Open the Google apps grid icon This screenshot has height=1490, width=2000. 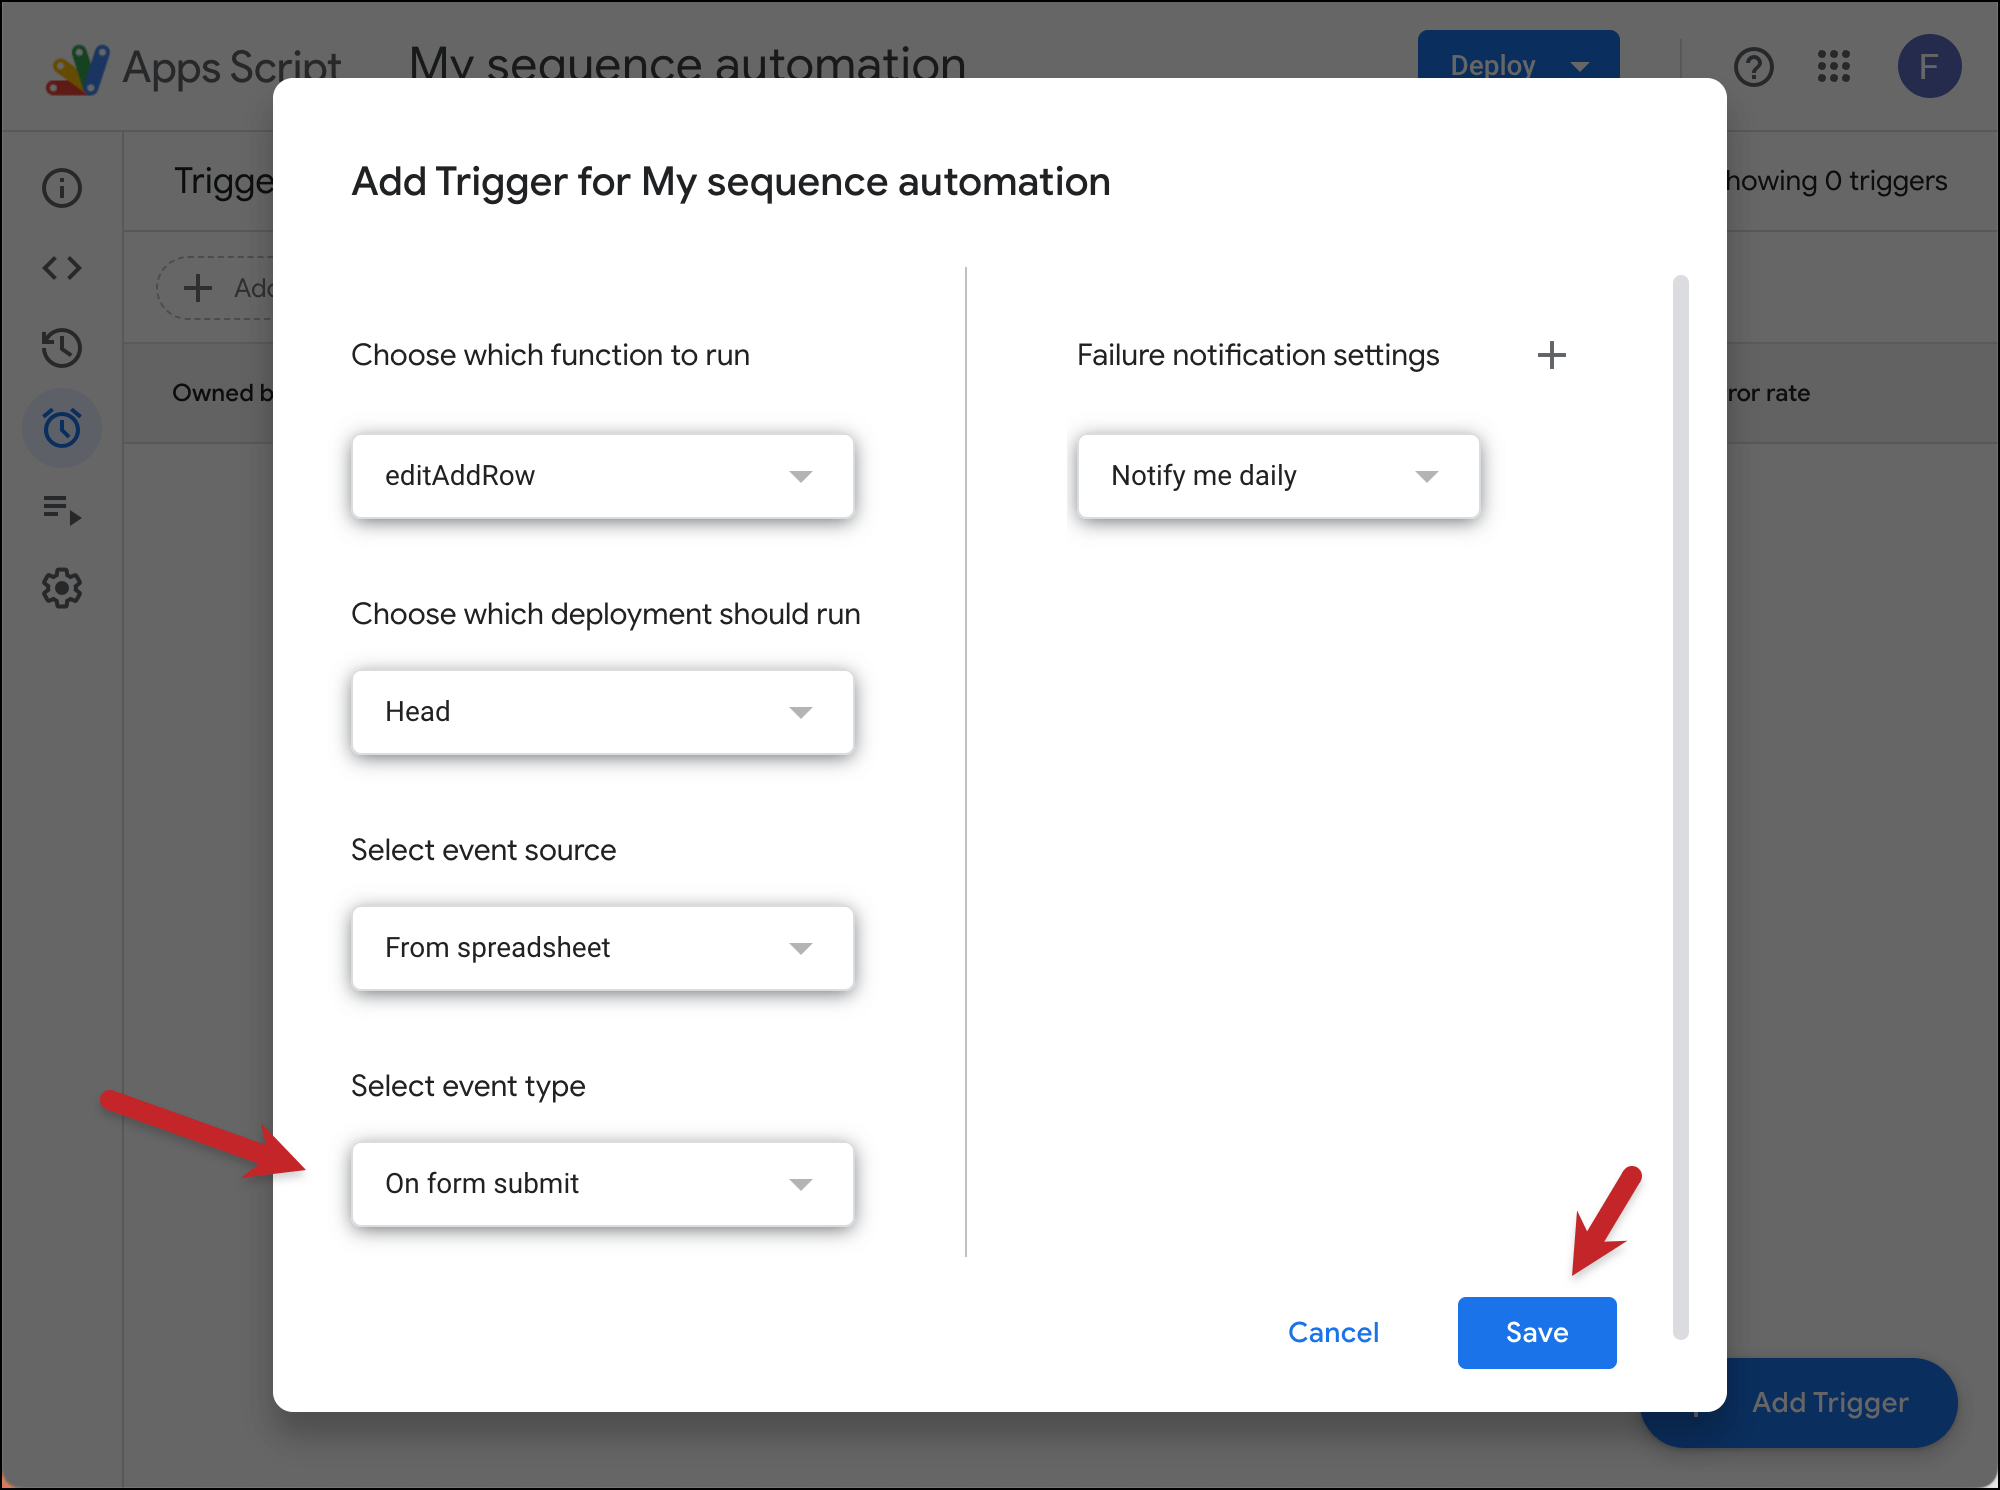pos(1833,67)
